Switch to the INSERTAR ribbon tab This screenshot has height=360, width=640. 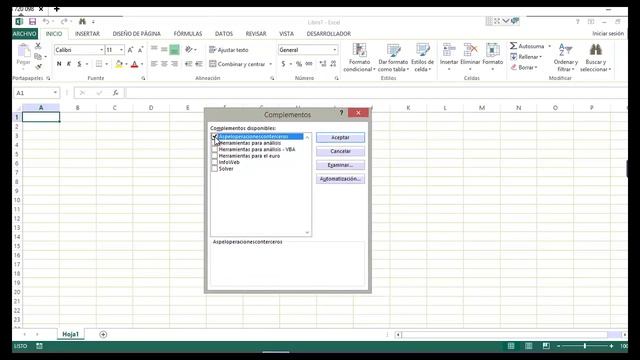pyautogui.click(x=87, y=34)
